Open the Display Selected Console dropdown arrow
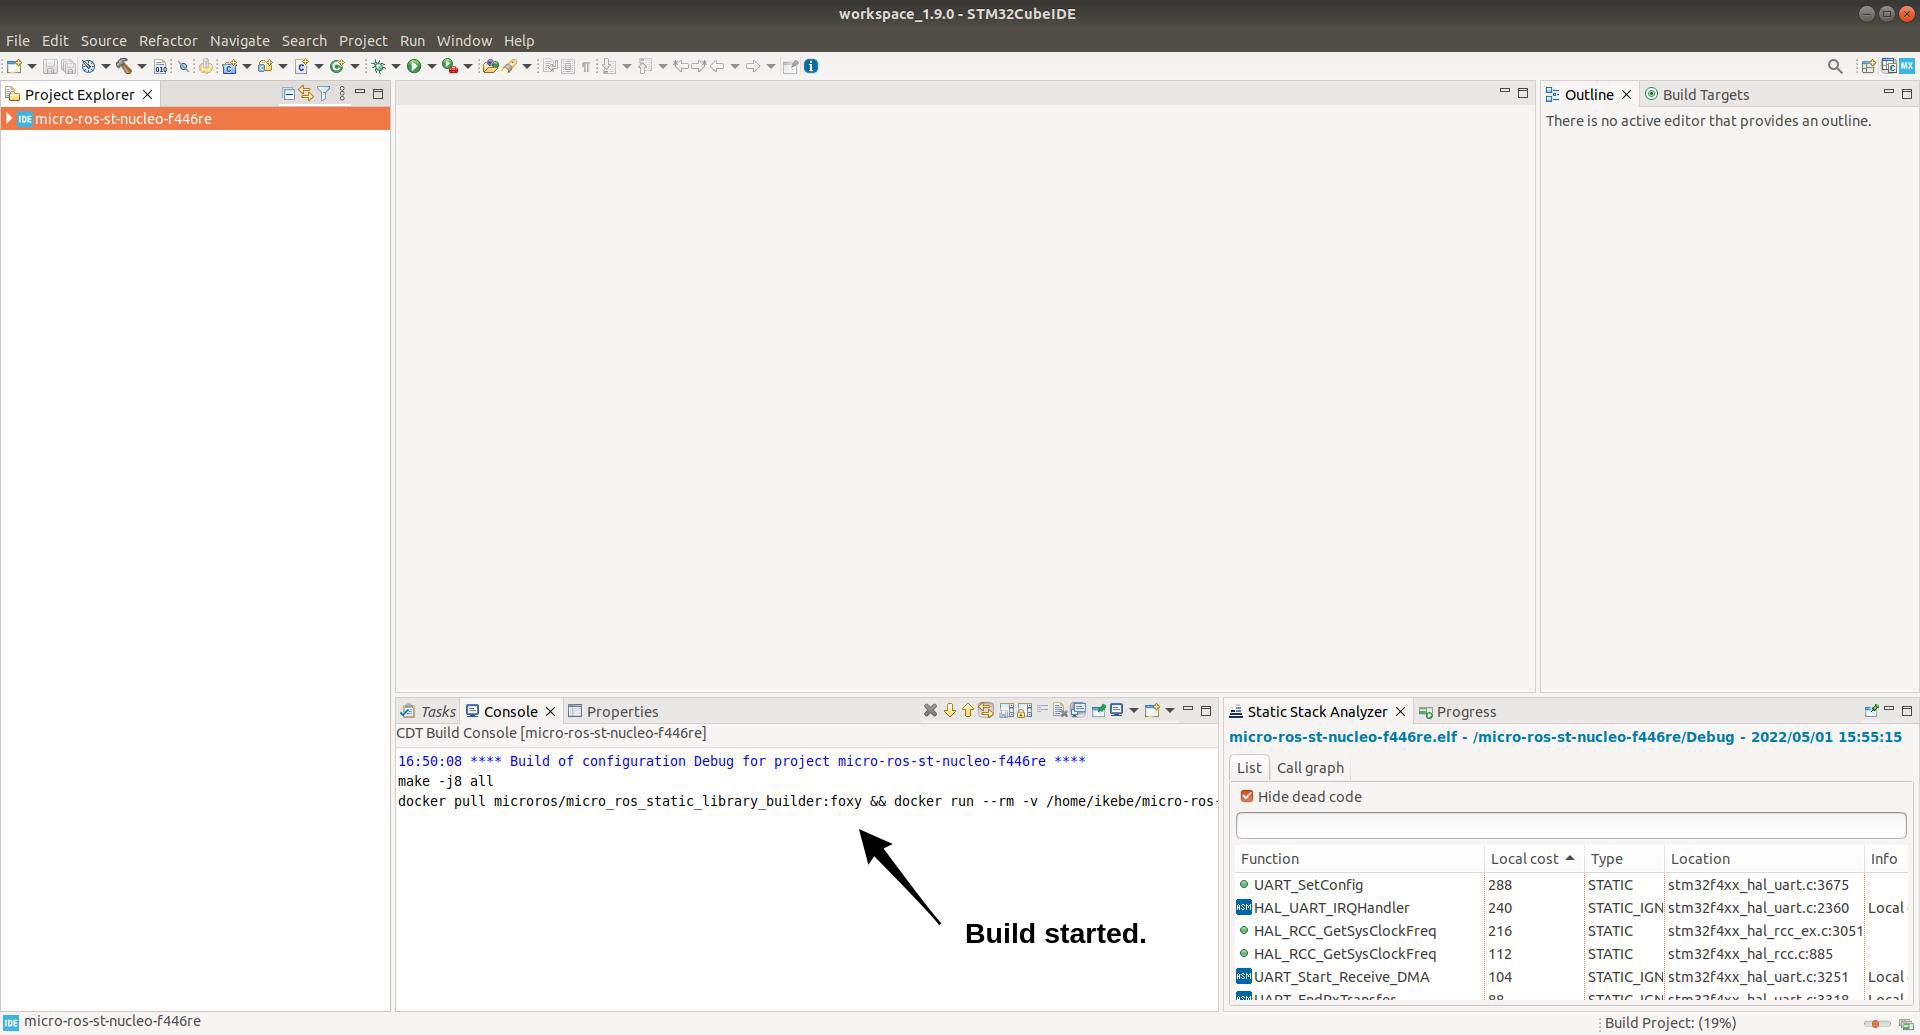 (1134, 711)
